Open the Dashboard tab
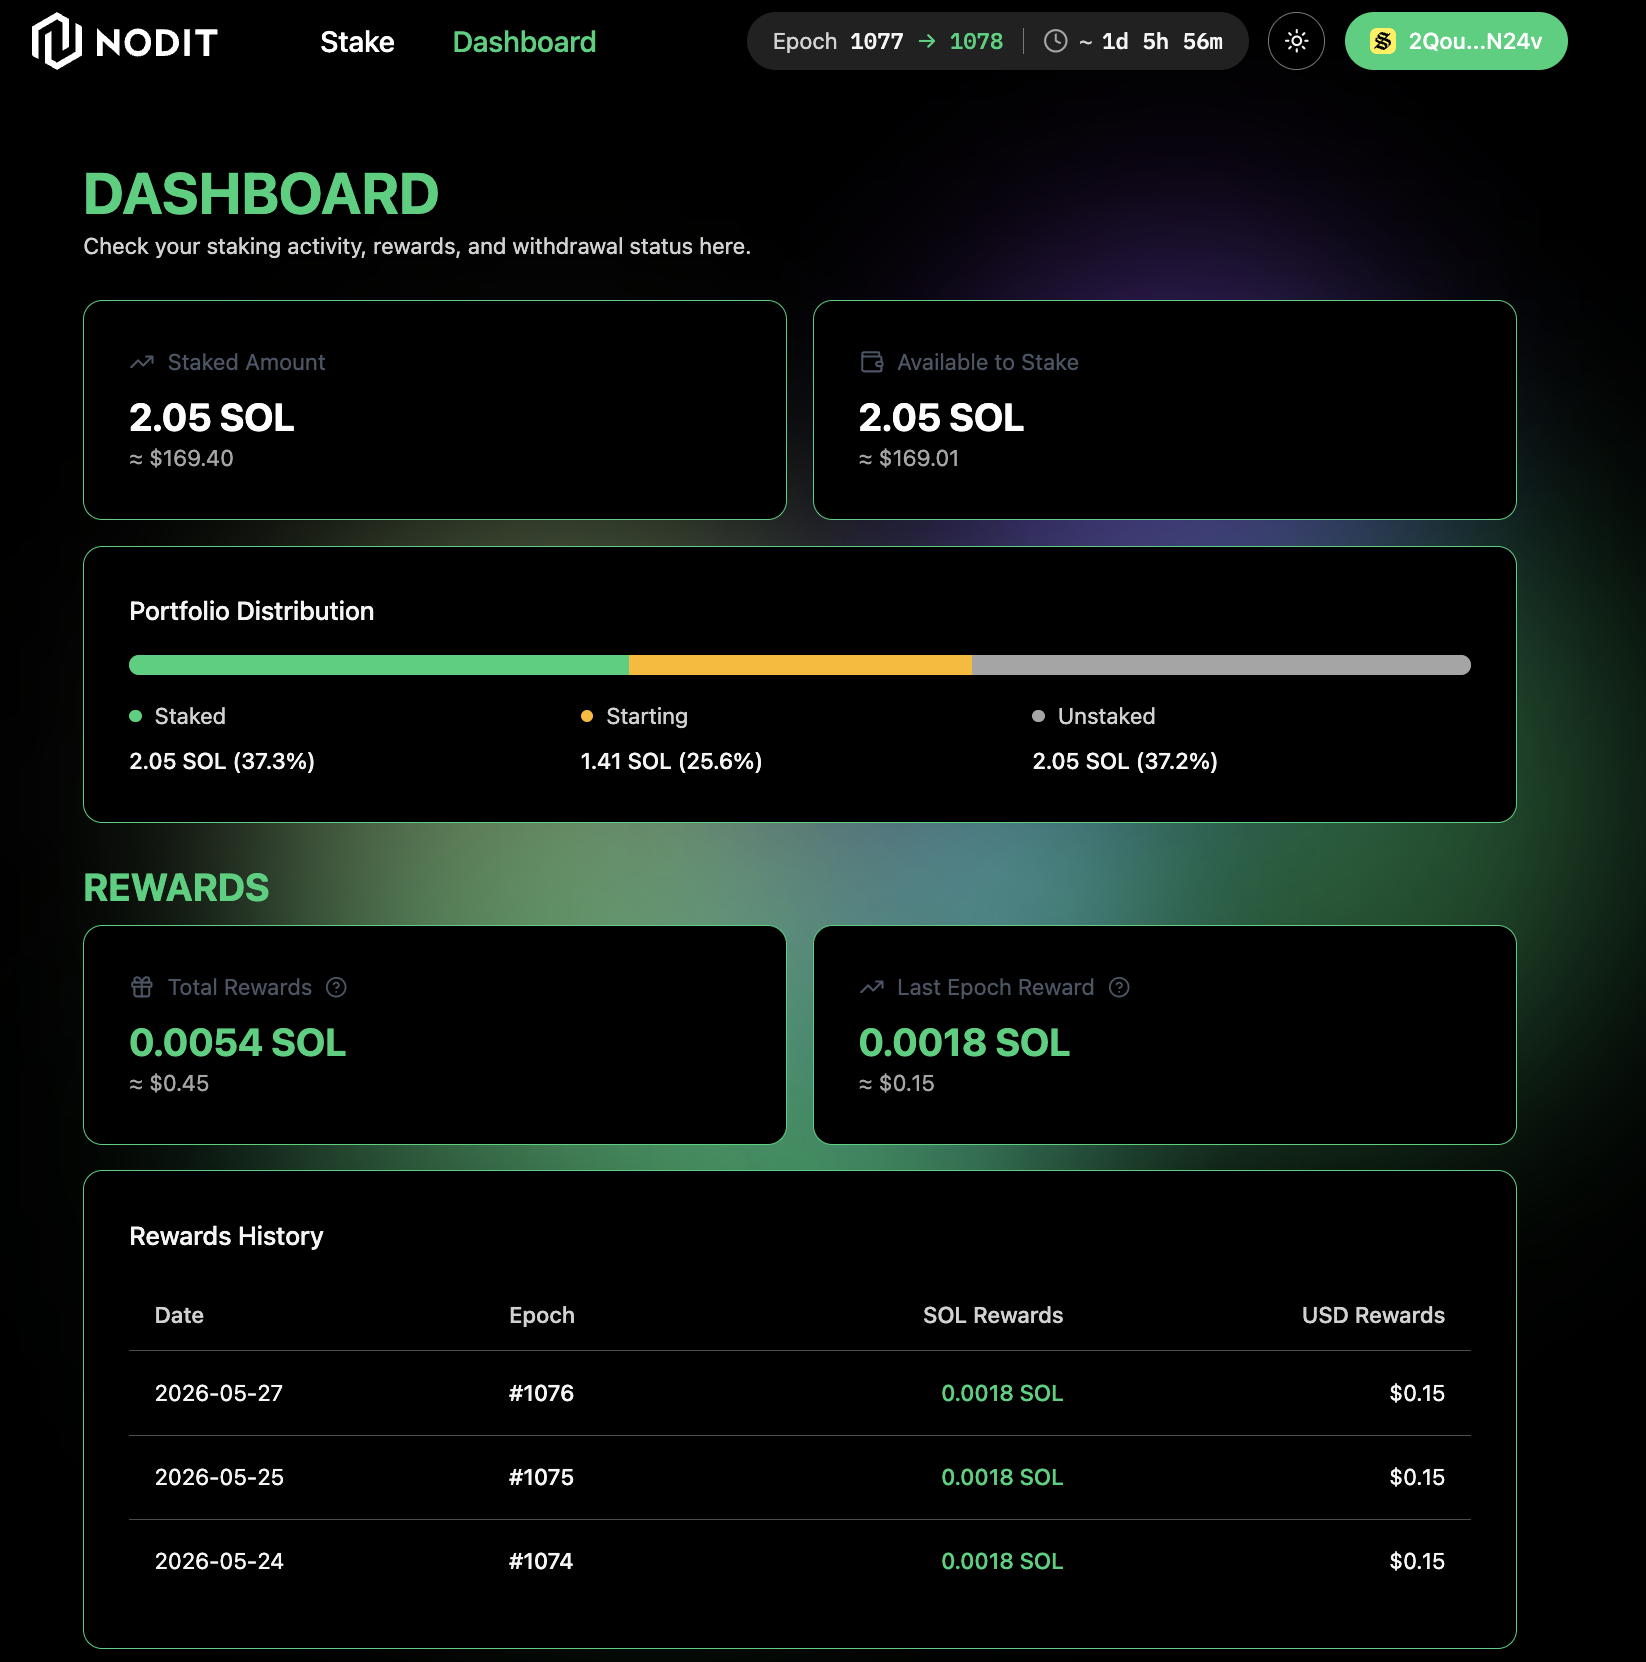Image resolution: width=1646 pixels, height=1662 pixels. (524, 42)
